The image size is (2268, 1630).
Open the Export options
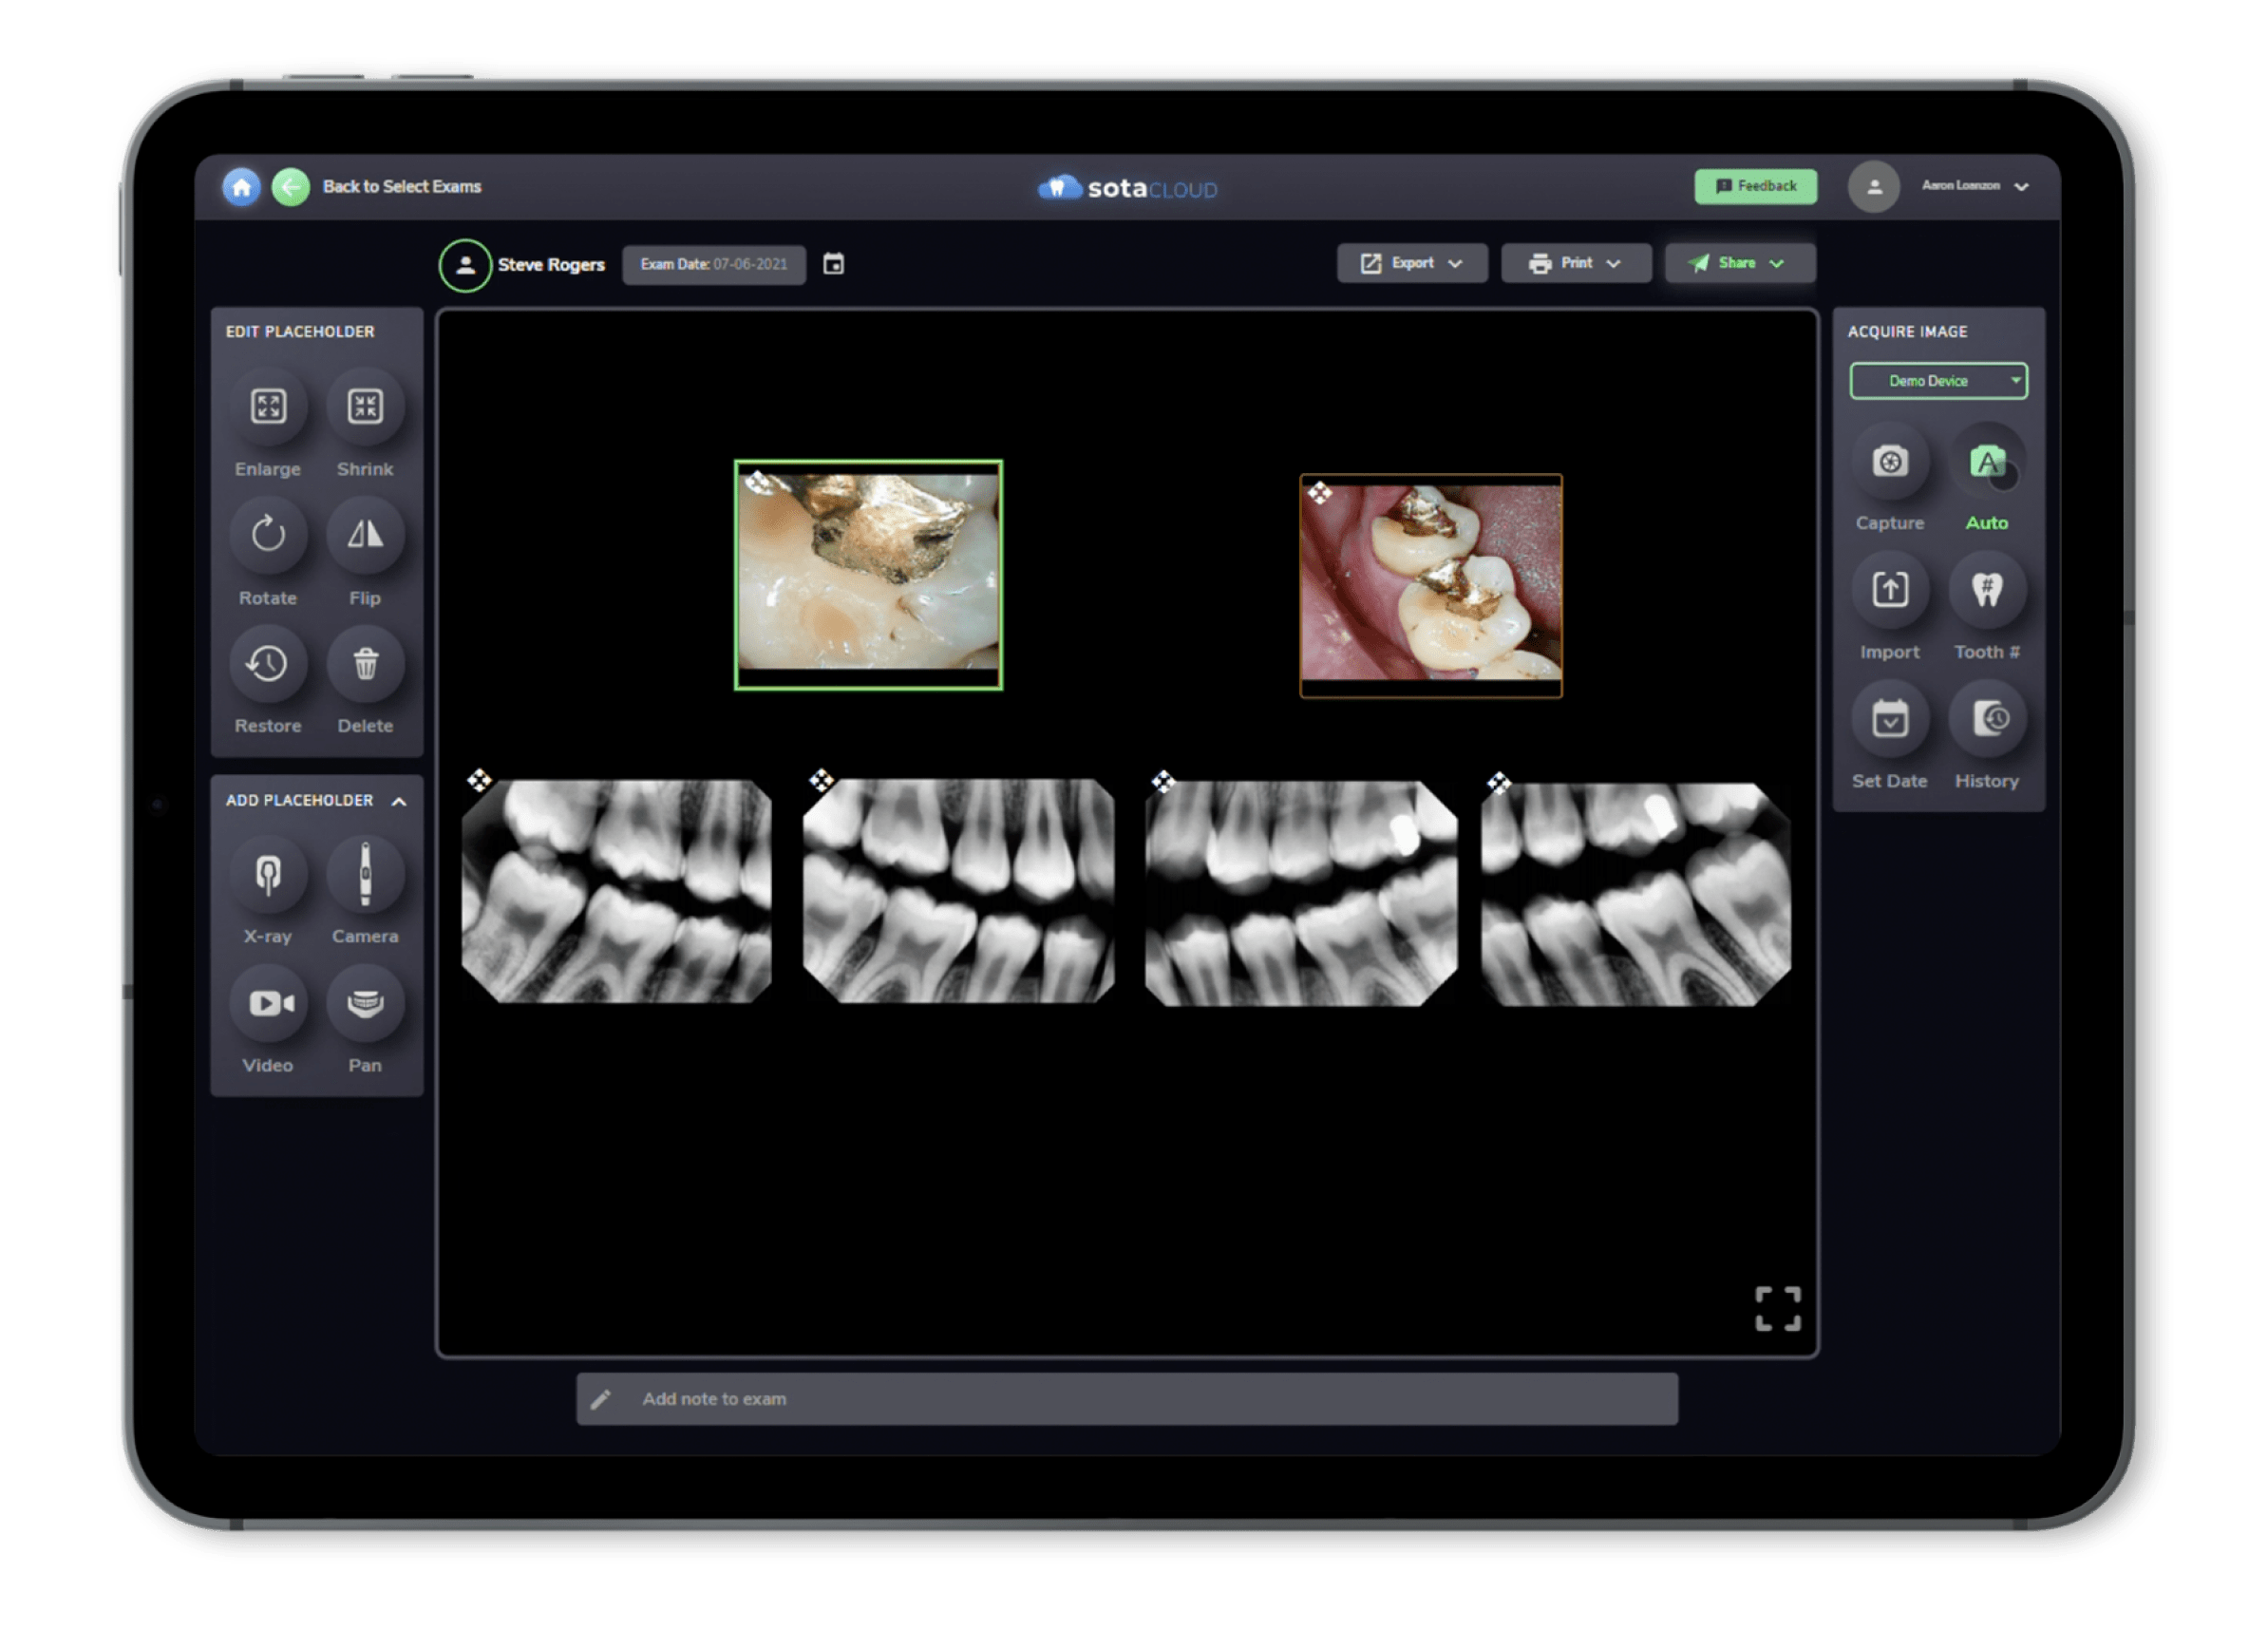(x=1411, y=263)
